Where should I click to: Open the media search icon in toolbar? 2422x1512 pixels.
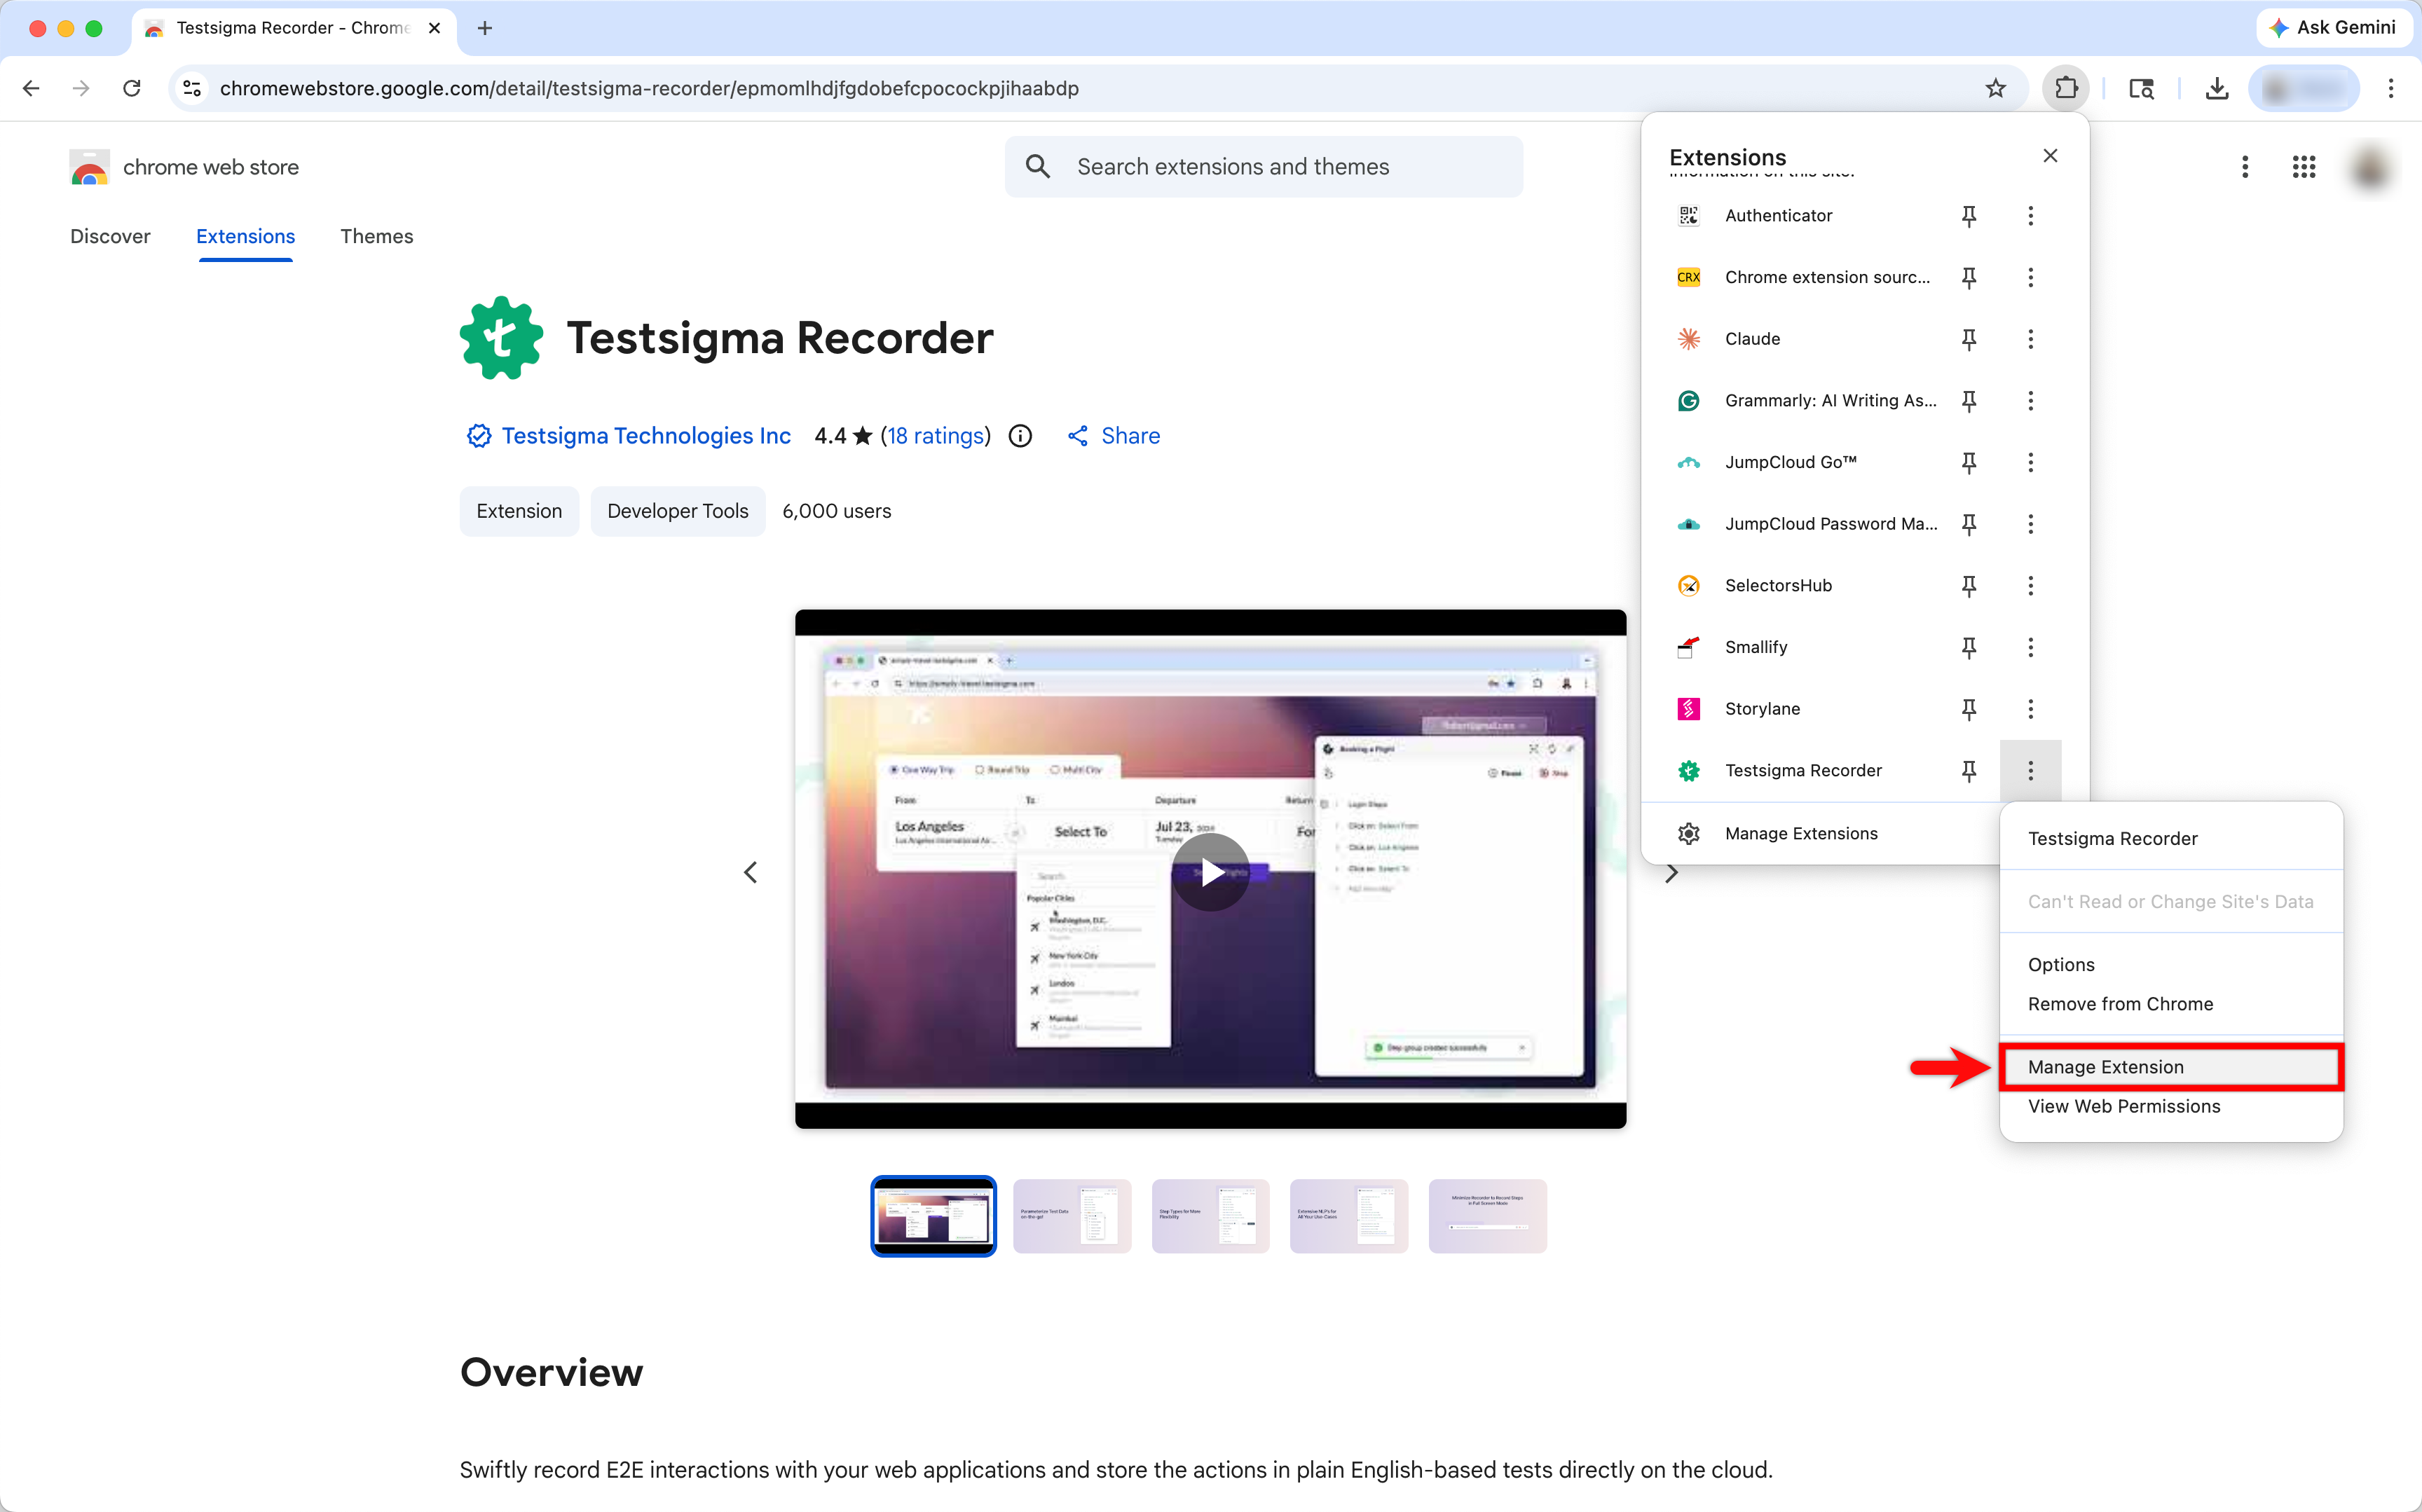tap(2141, 88)
